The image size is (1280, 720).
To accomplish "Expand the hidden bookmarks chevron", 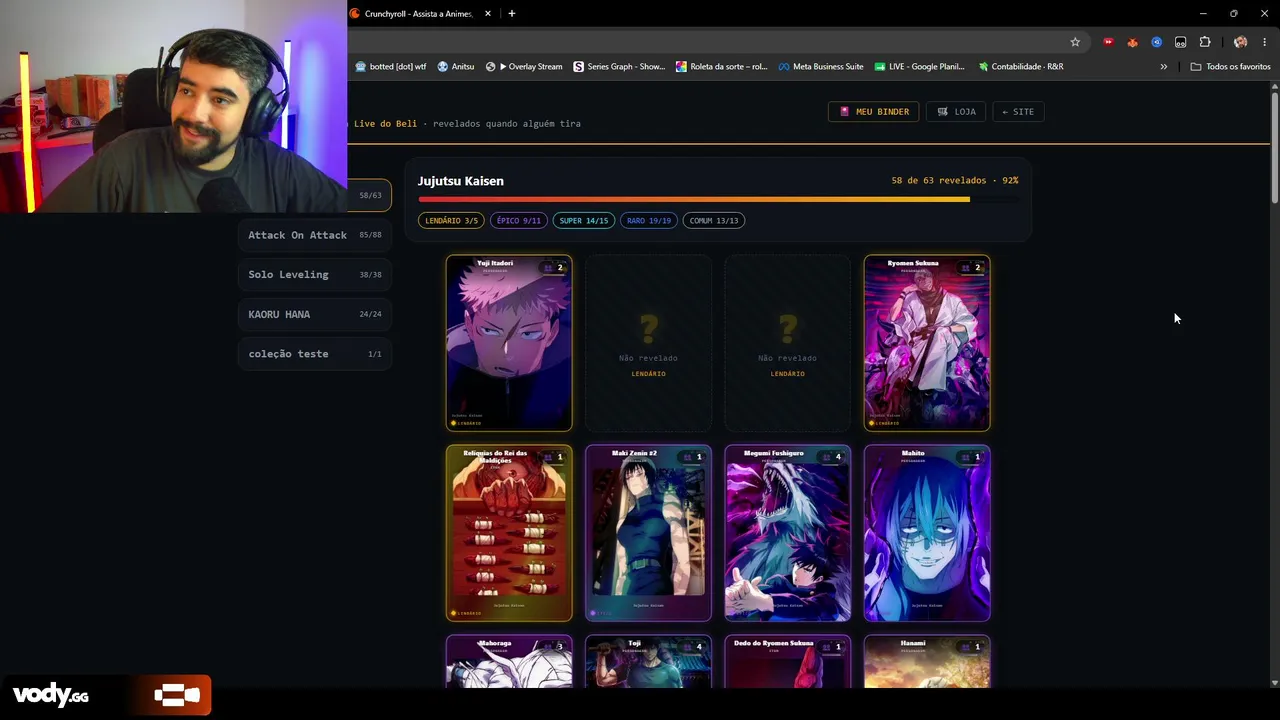I will 1163,67.
